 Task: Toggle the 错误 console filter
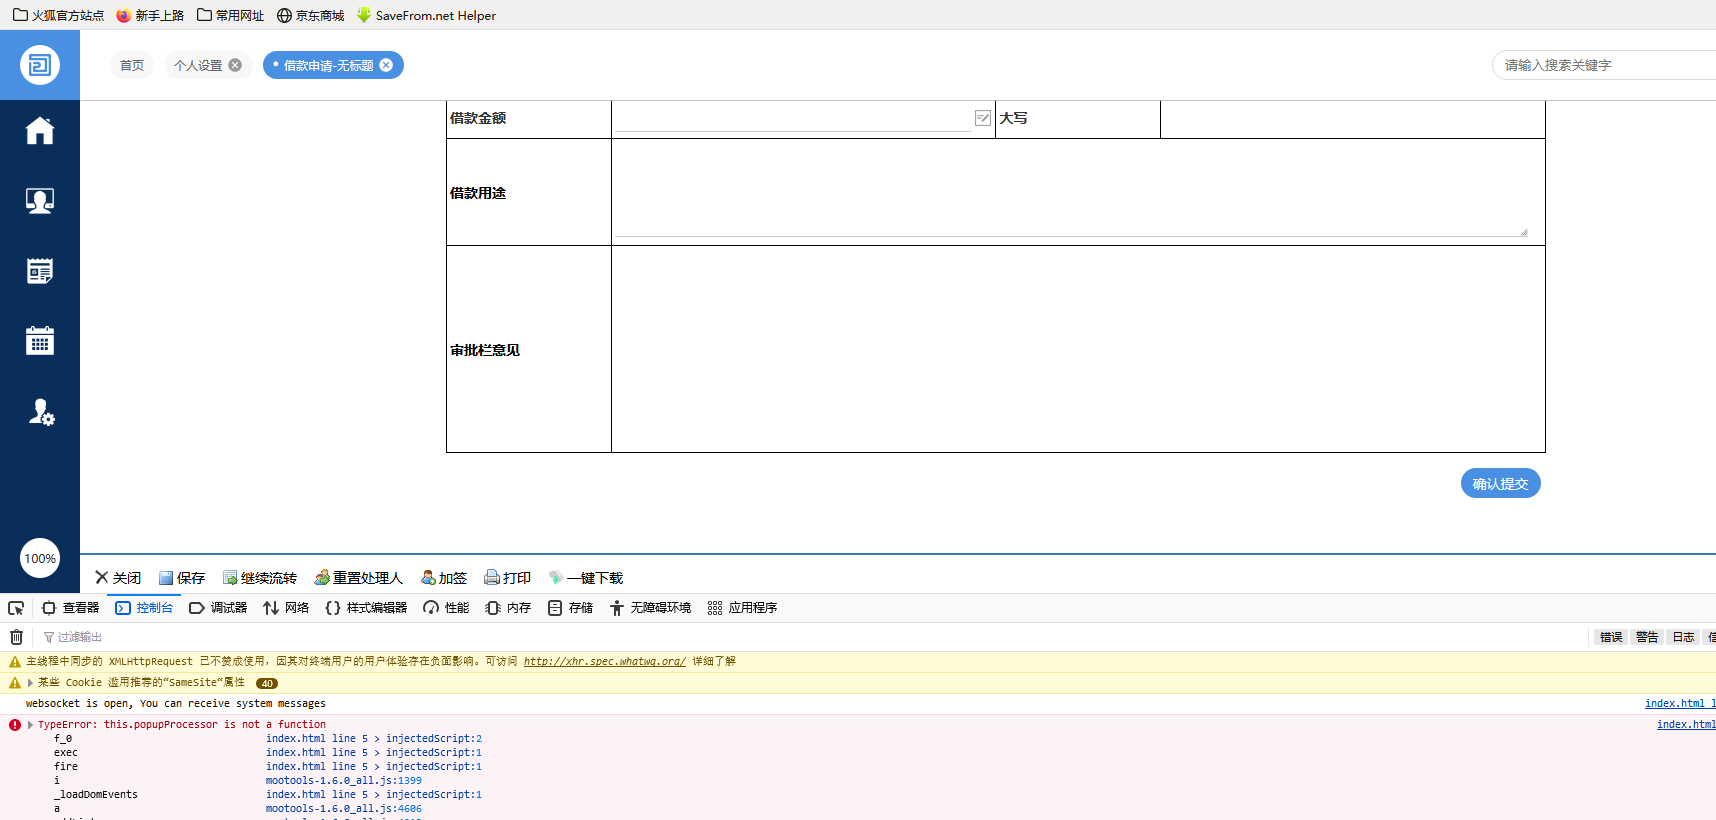click(x=1610, y=637)
